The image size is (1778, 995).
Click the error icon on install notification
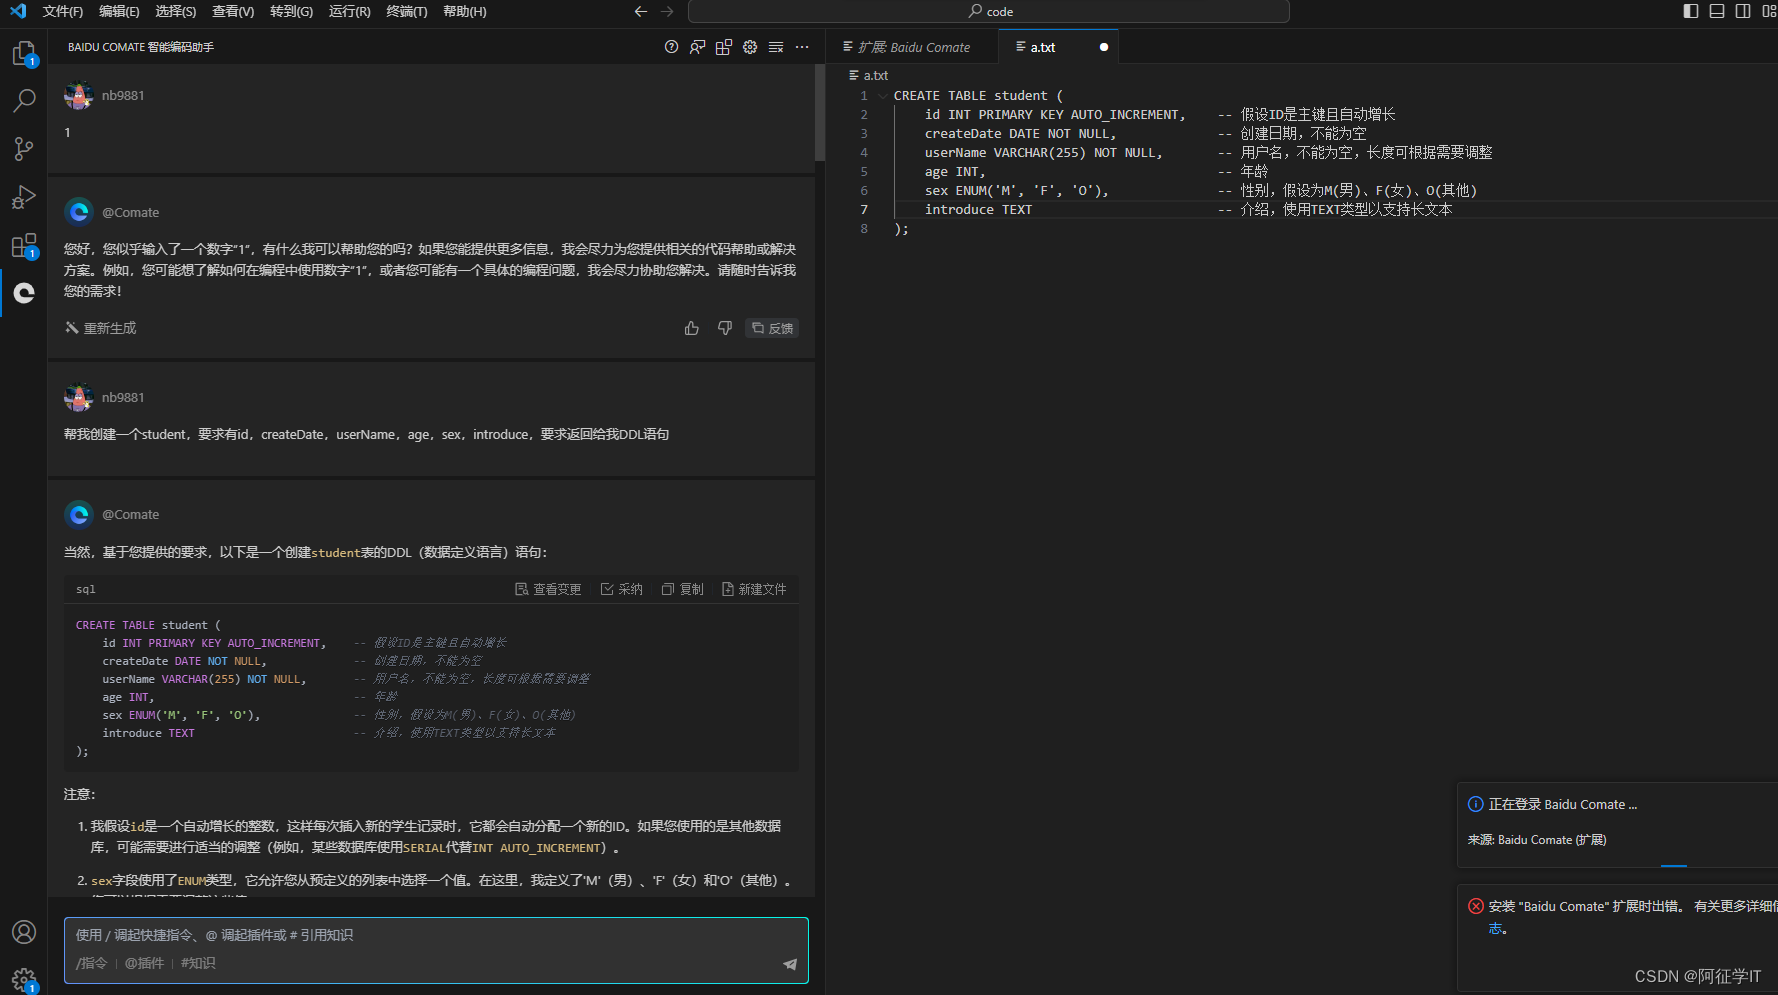click(1476, 906)
